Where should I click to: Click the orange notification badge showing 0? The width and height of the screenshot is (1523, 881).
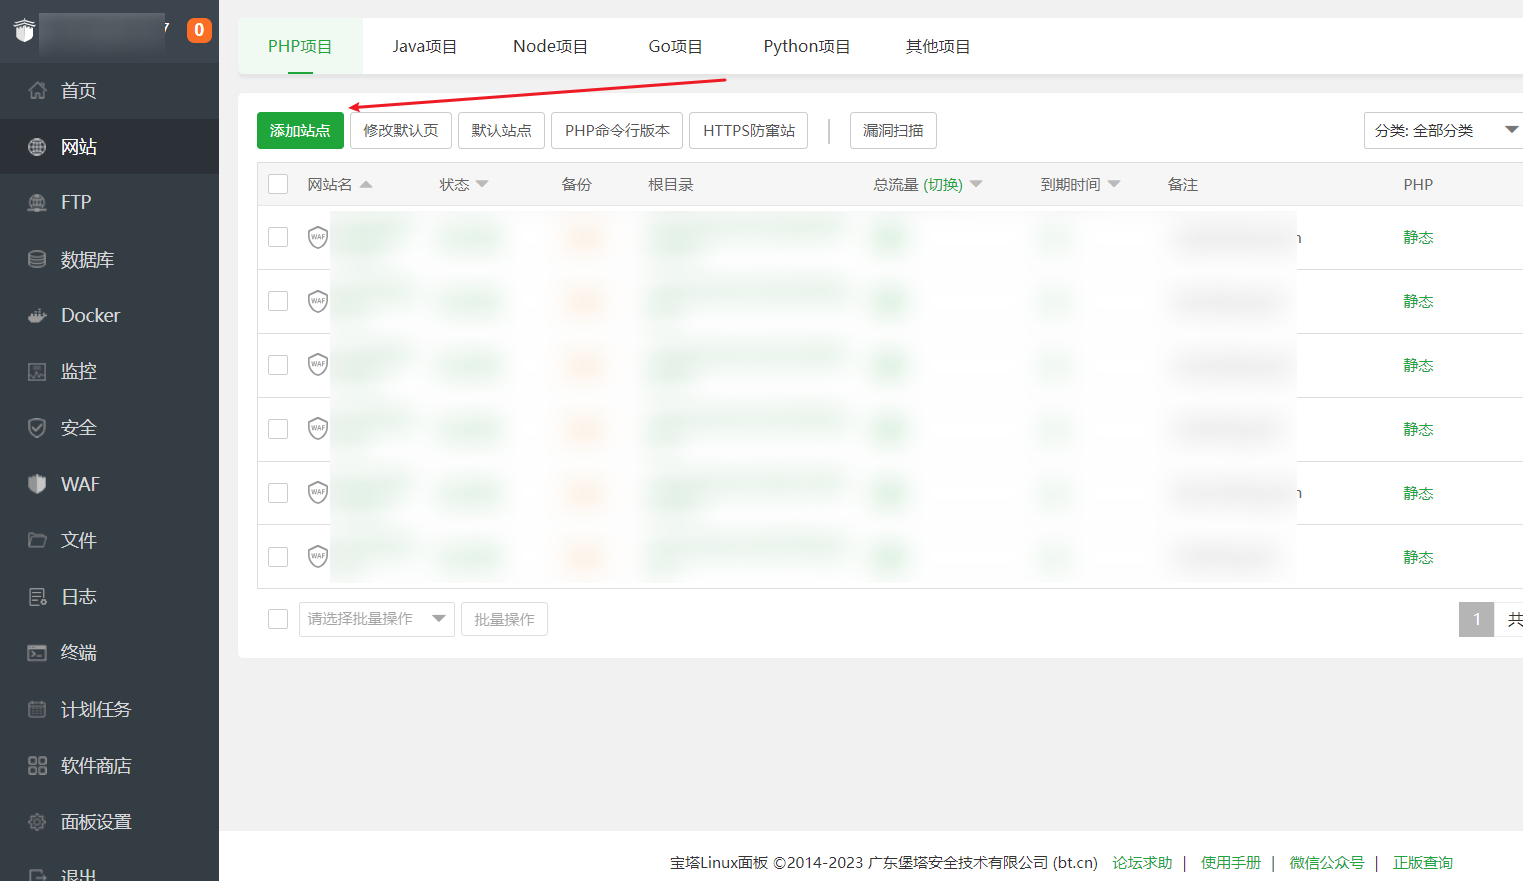pos(199,30)
